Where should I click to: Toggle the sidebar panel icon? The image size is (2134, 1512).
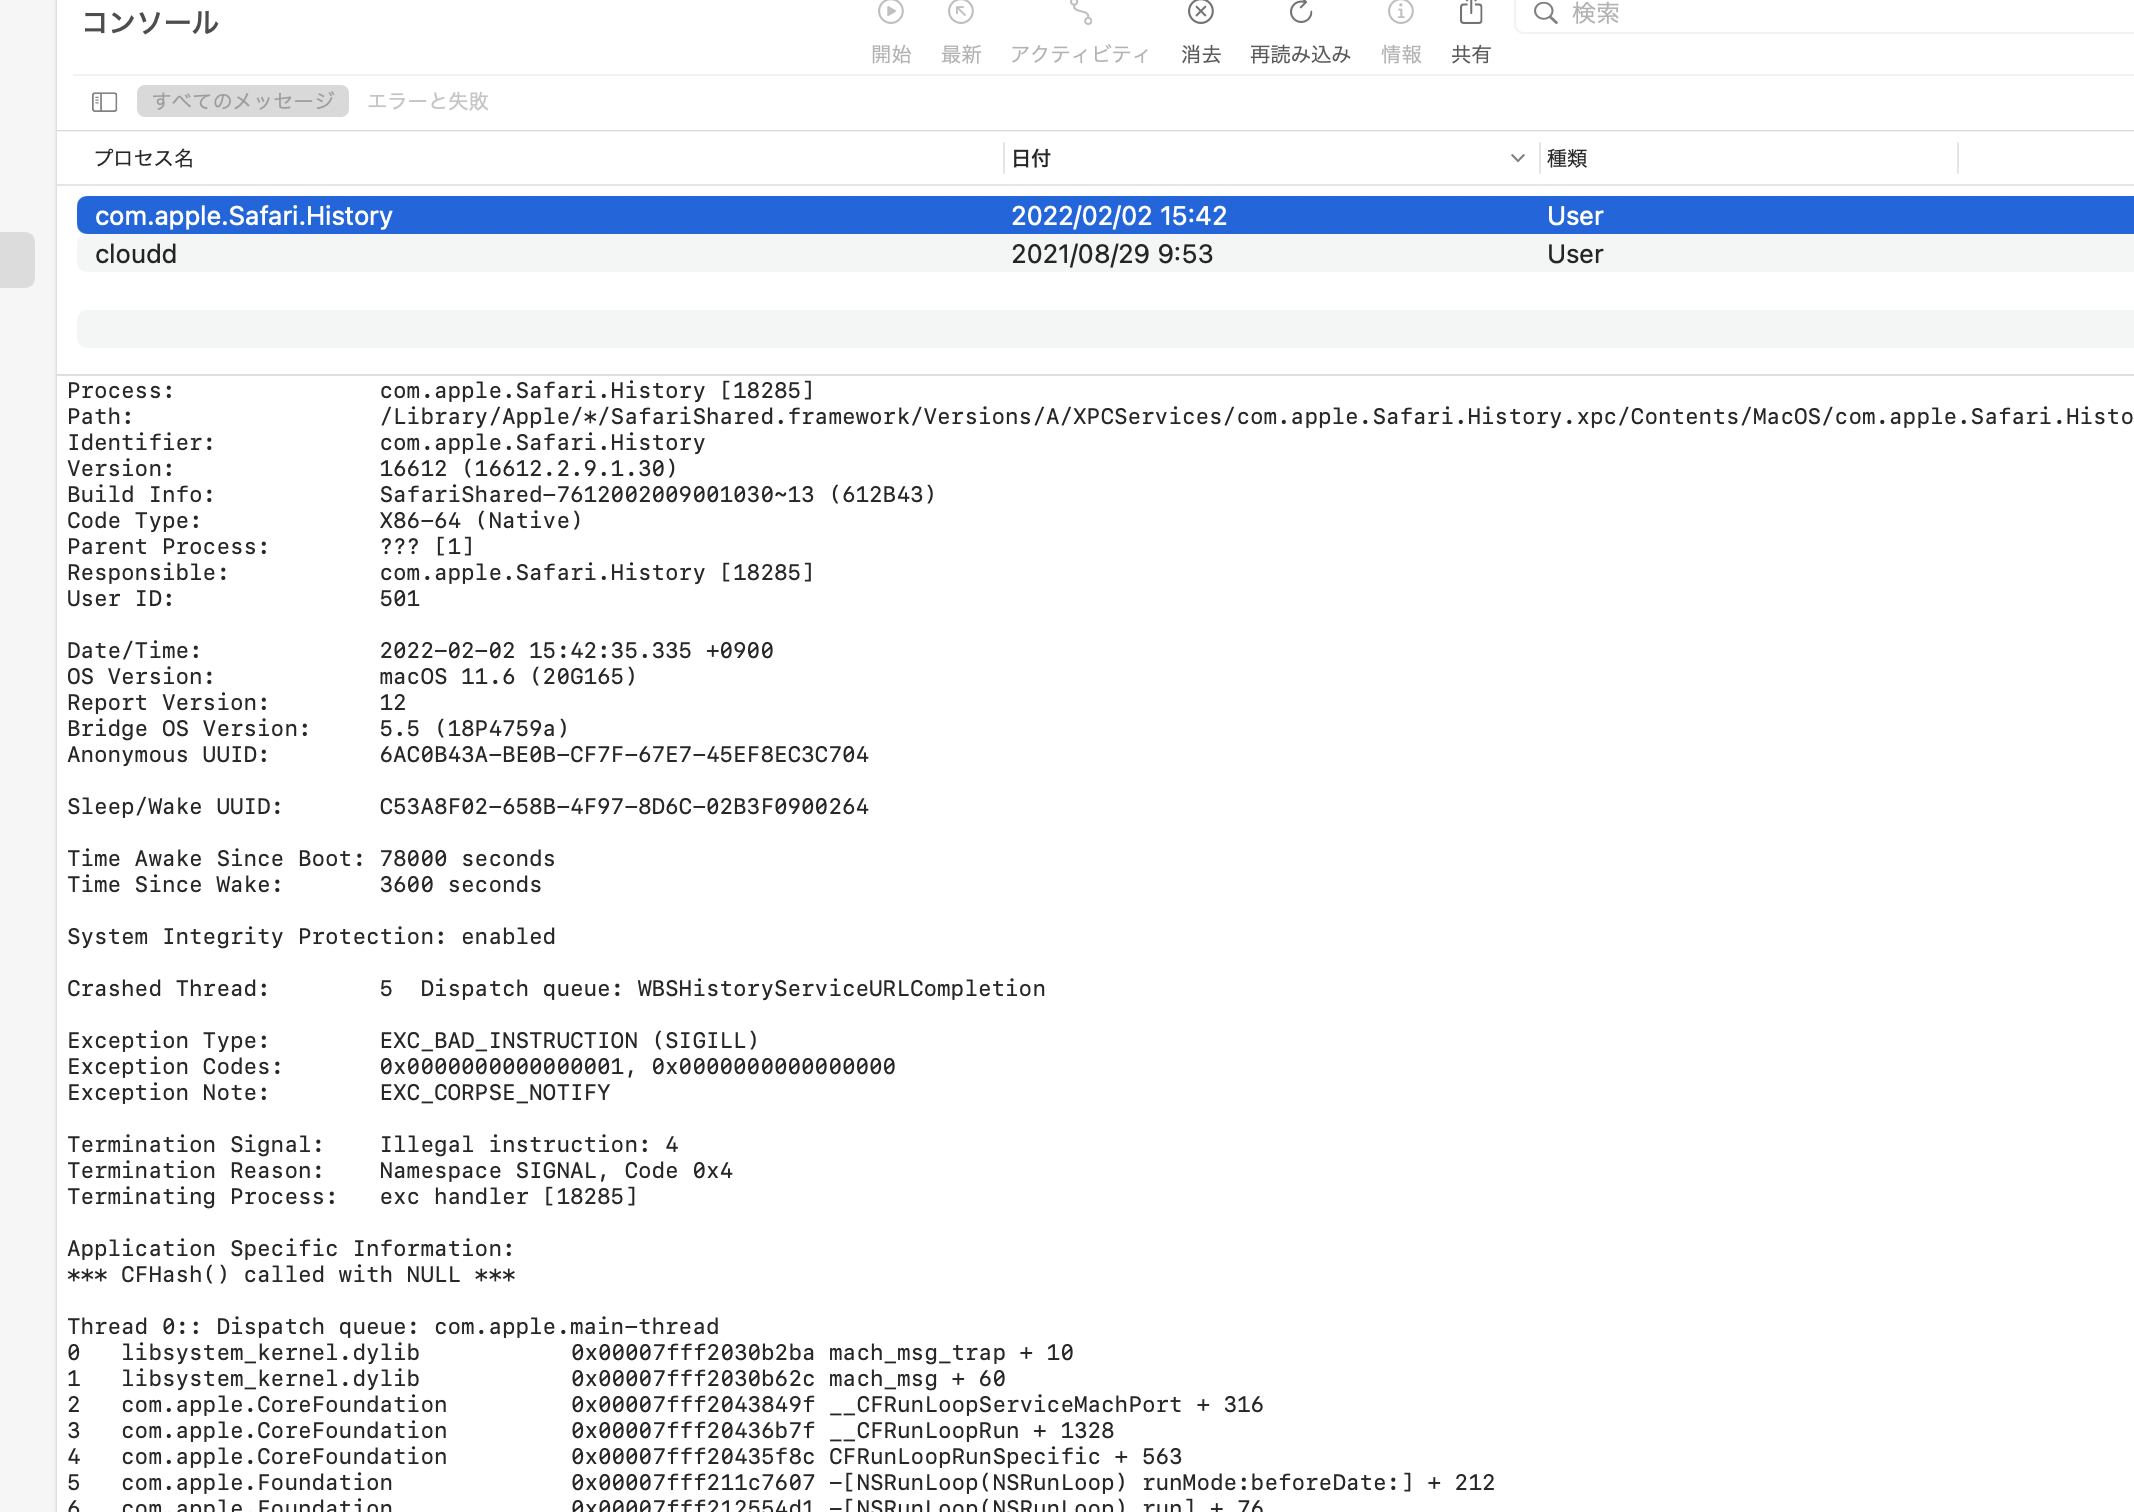105,102
